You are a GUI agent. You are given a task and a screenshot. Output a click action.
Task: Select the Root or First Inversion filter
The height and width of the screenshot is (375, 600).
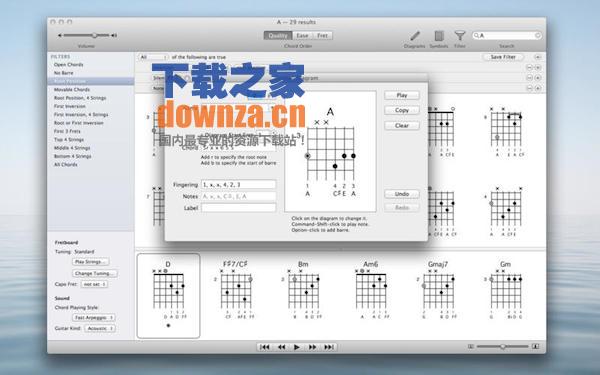pyautogui.click(x=79, y=123)
